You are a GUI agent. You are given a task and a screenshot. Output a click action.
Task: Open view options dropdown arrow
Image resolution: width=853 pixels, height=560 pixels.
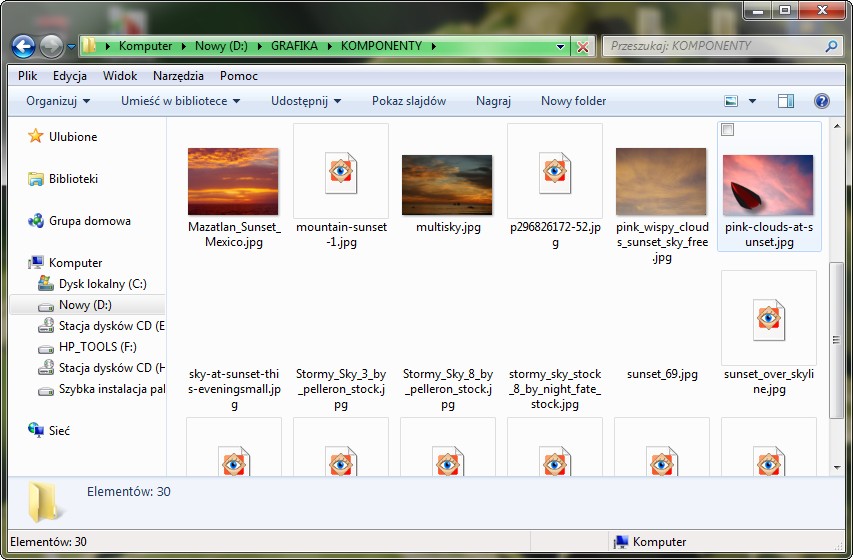(752, 101)
